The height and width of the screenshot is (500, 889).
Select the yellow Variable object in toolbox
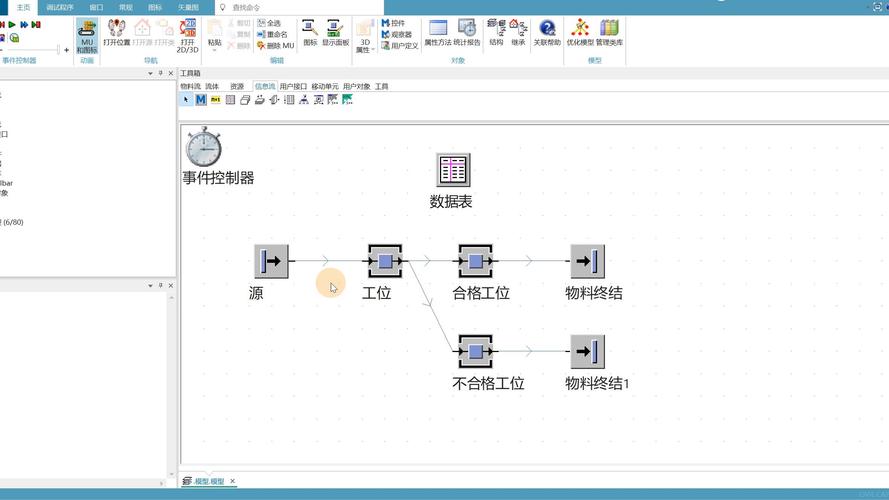click(215, 100)
